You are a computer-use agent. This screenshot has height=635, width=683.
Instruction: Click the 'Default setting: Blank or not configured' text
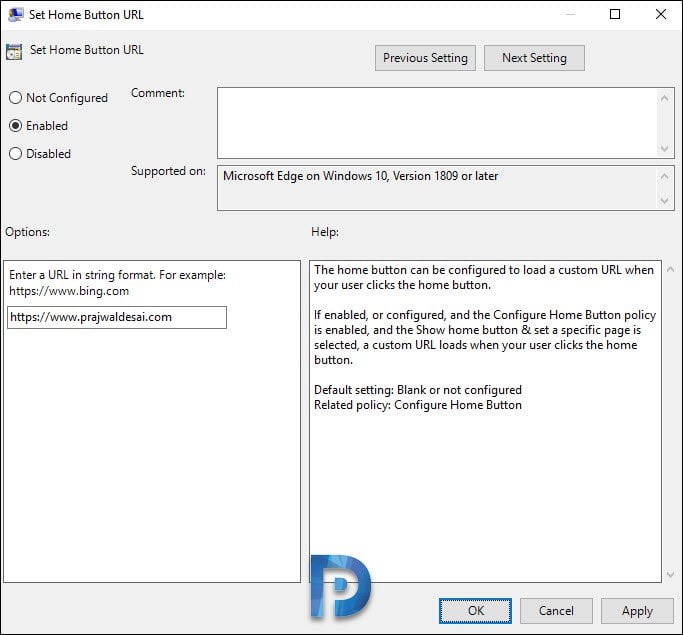pyautogui.click(x=418, y=390)
